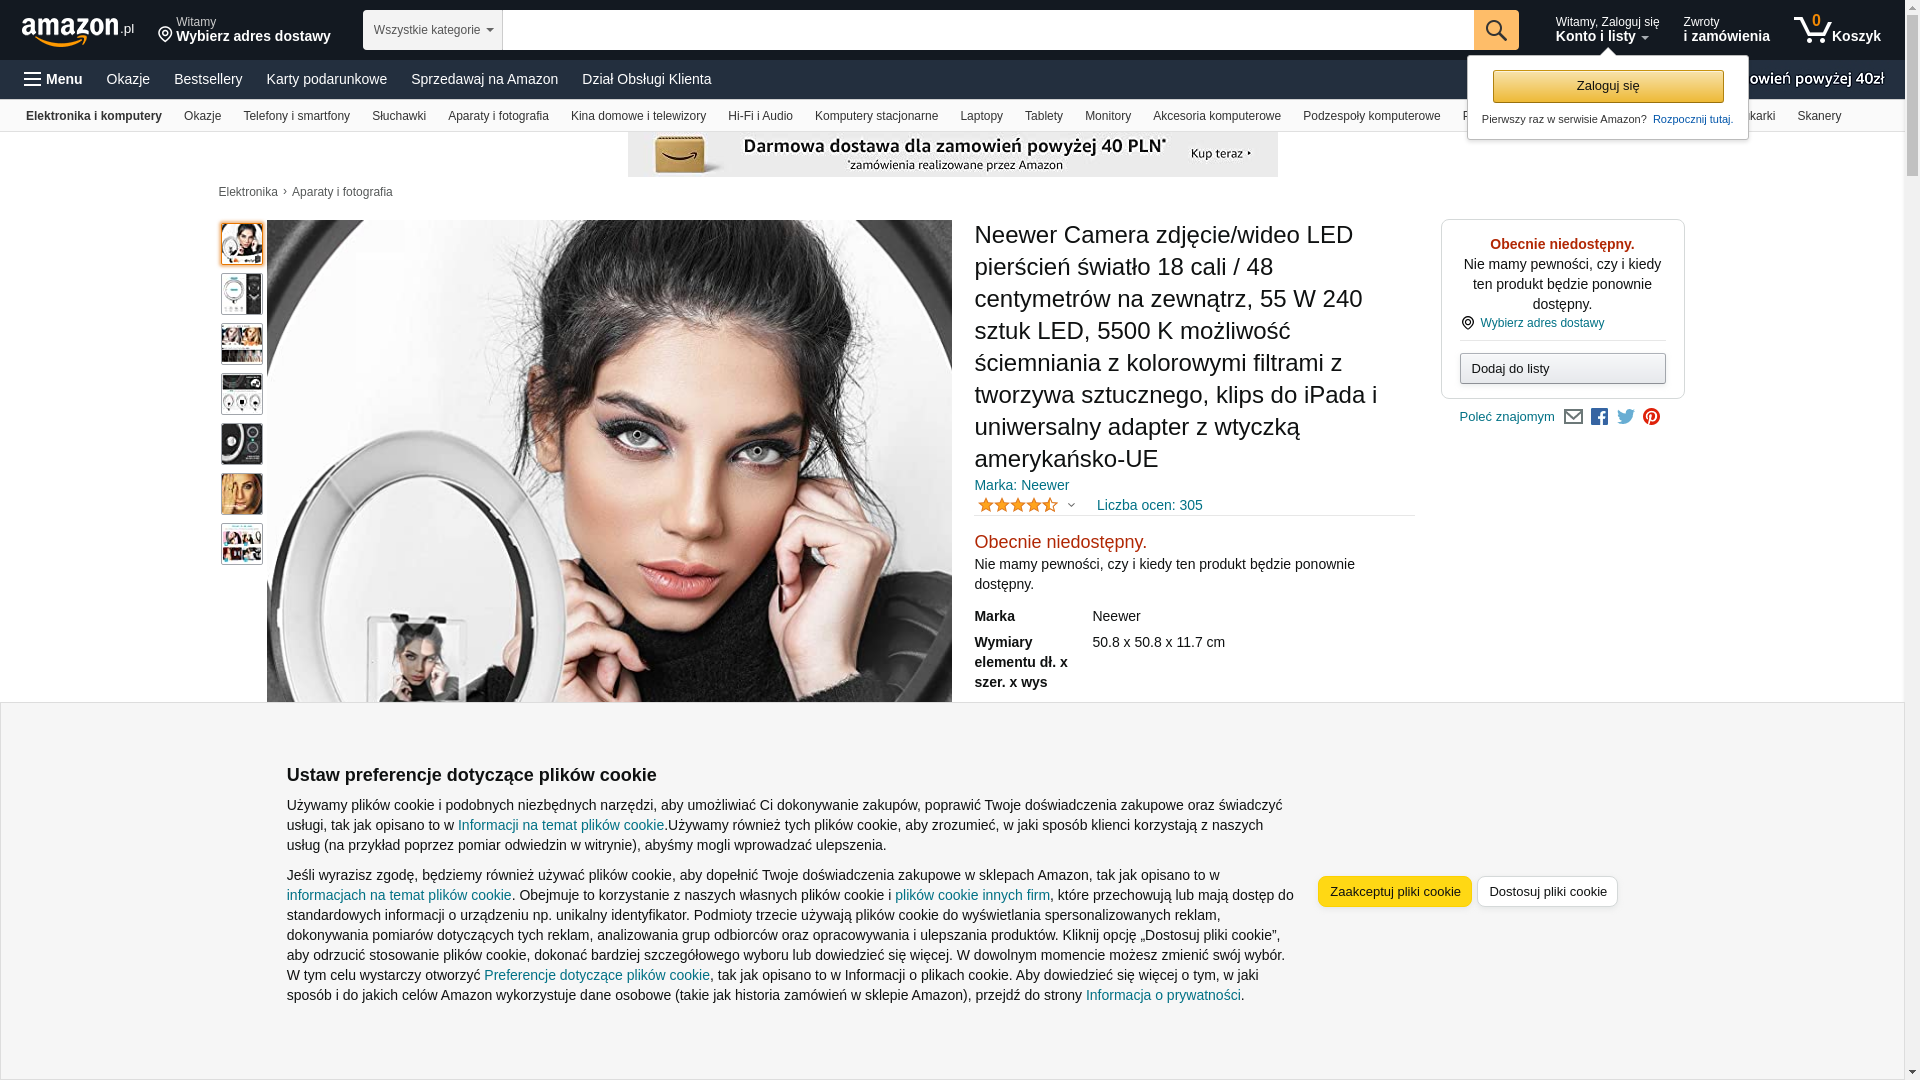The image size is (1920, 1080).
Task: Share product on Facebook icon
Action: coord(1599,417)
